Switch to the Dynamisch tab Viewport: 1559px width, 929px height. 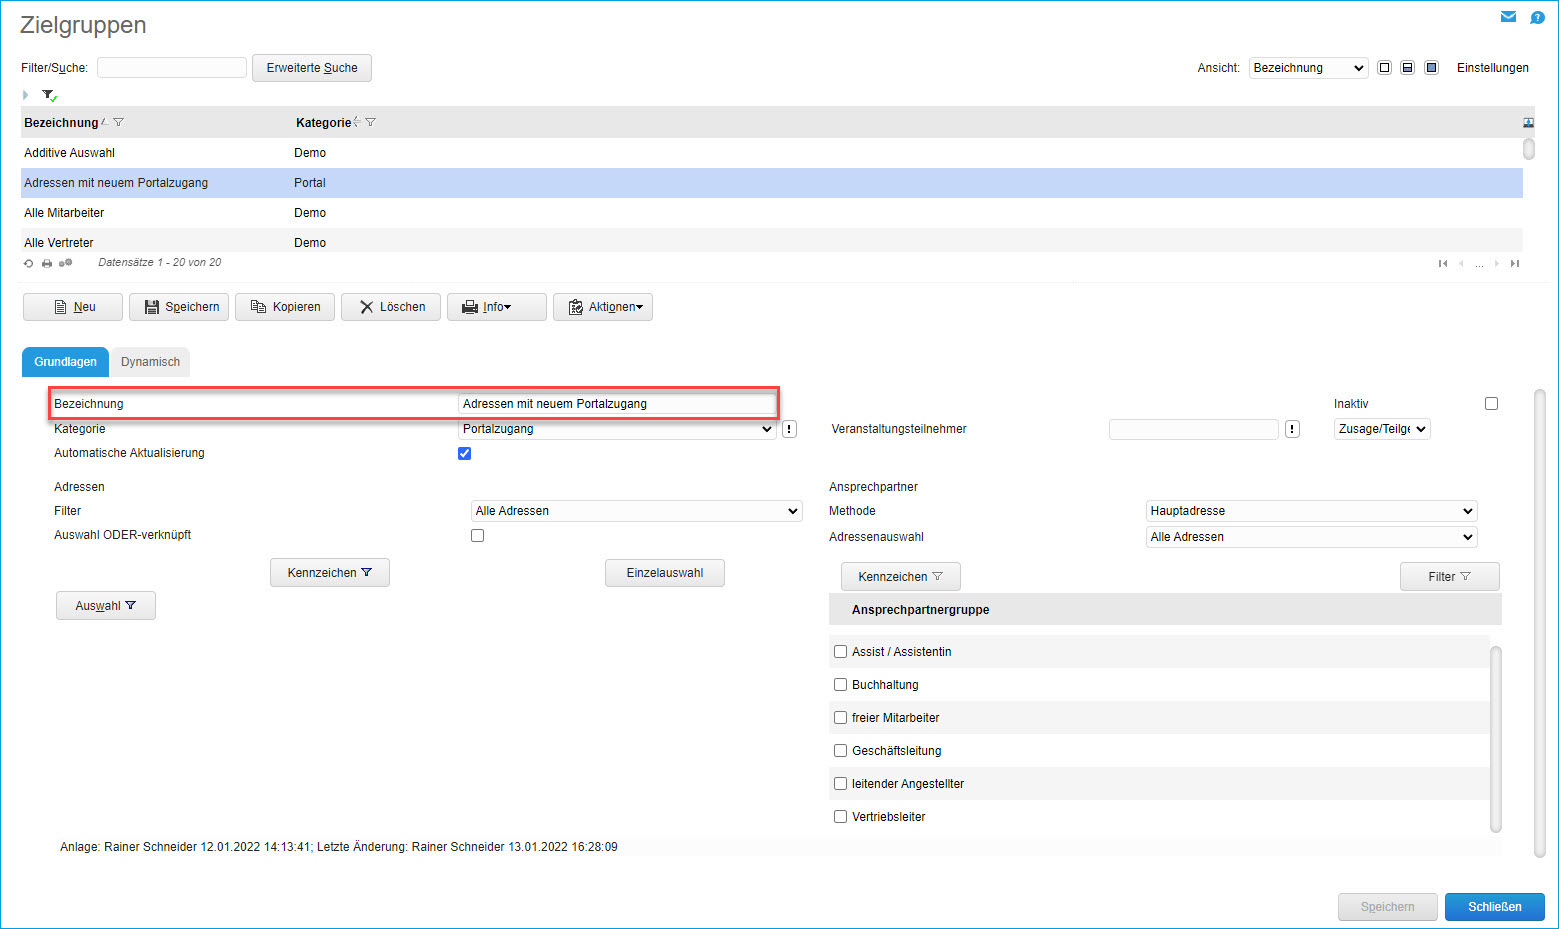[x=150, y=362]
